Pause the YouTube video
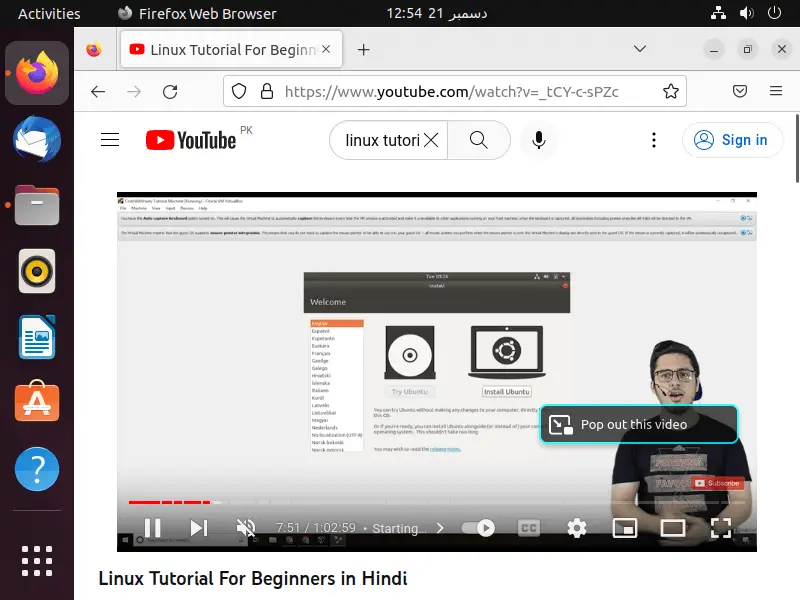Viewport: 800px width, 600px height. 153,528
